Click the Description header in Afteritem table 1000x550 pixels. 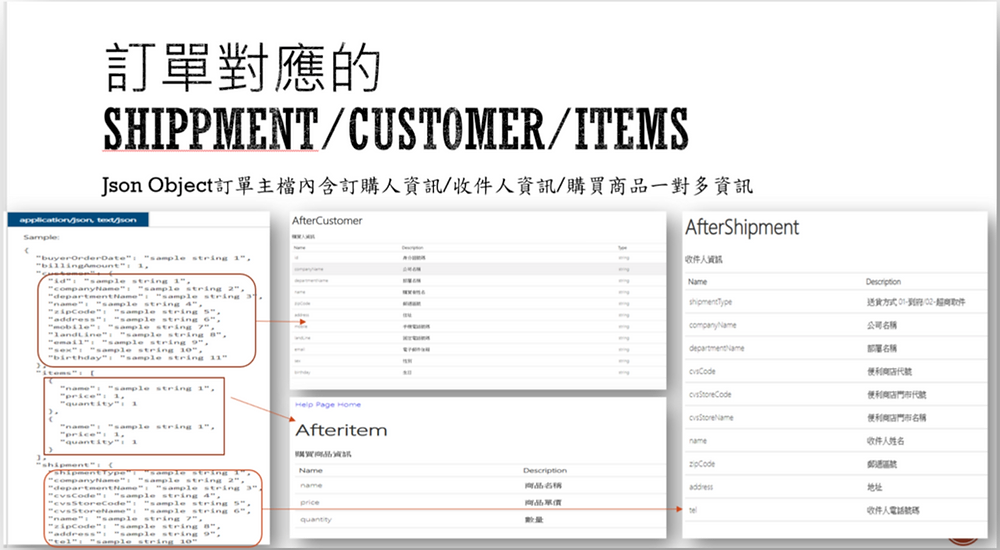545,470
